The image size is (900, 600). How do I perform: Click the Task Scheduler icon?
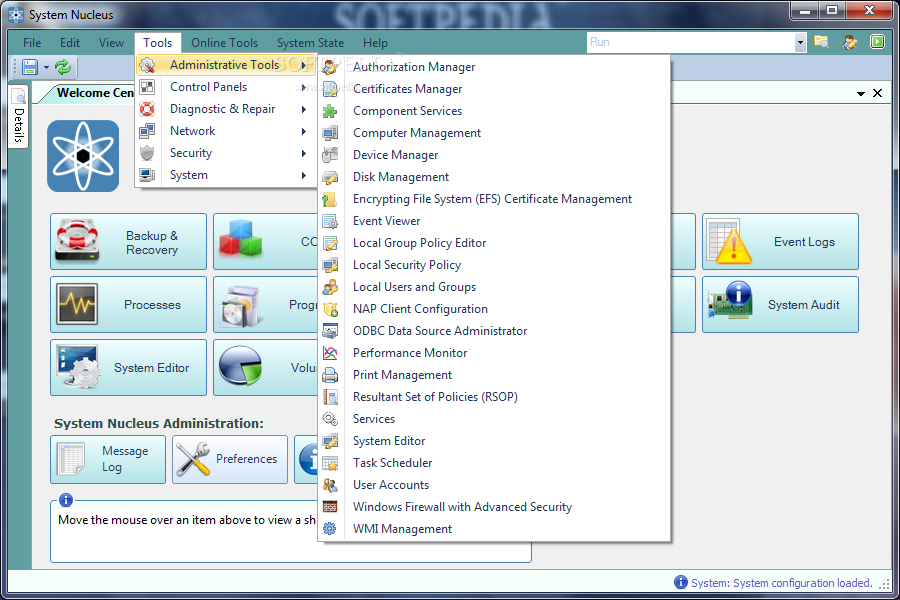click(x=330, y=463)
